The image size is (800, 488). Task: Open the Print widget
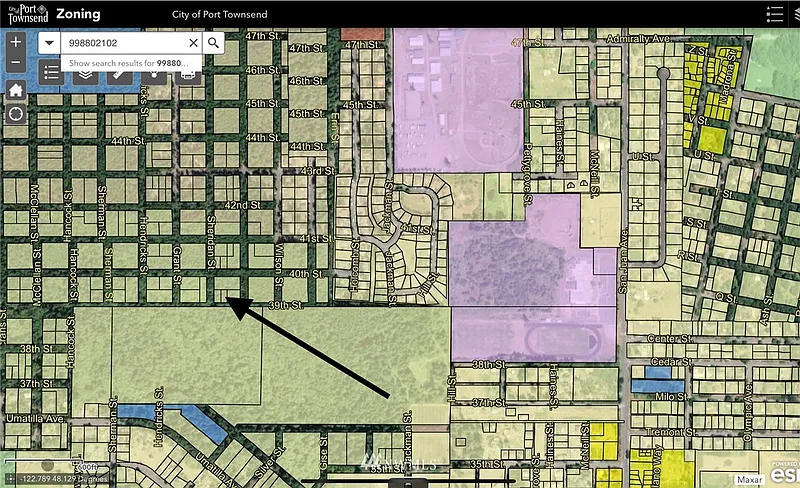pyautogui.click(x=186, y=72)
